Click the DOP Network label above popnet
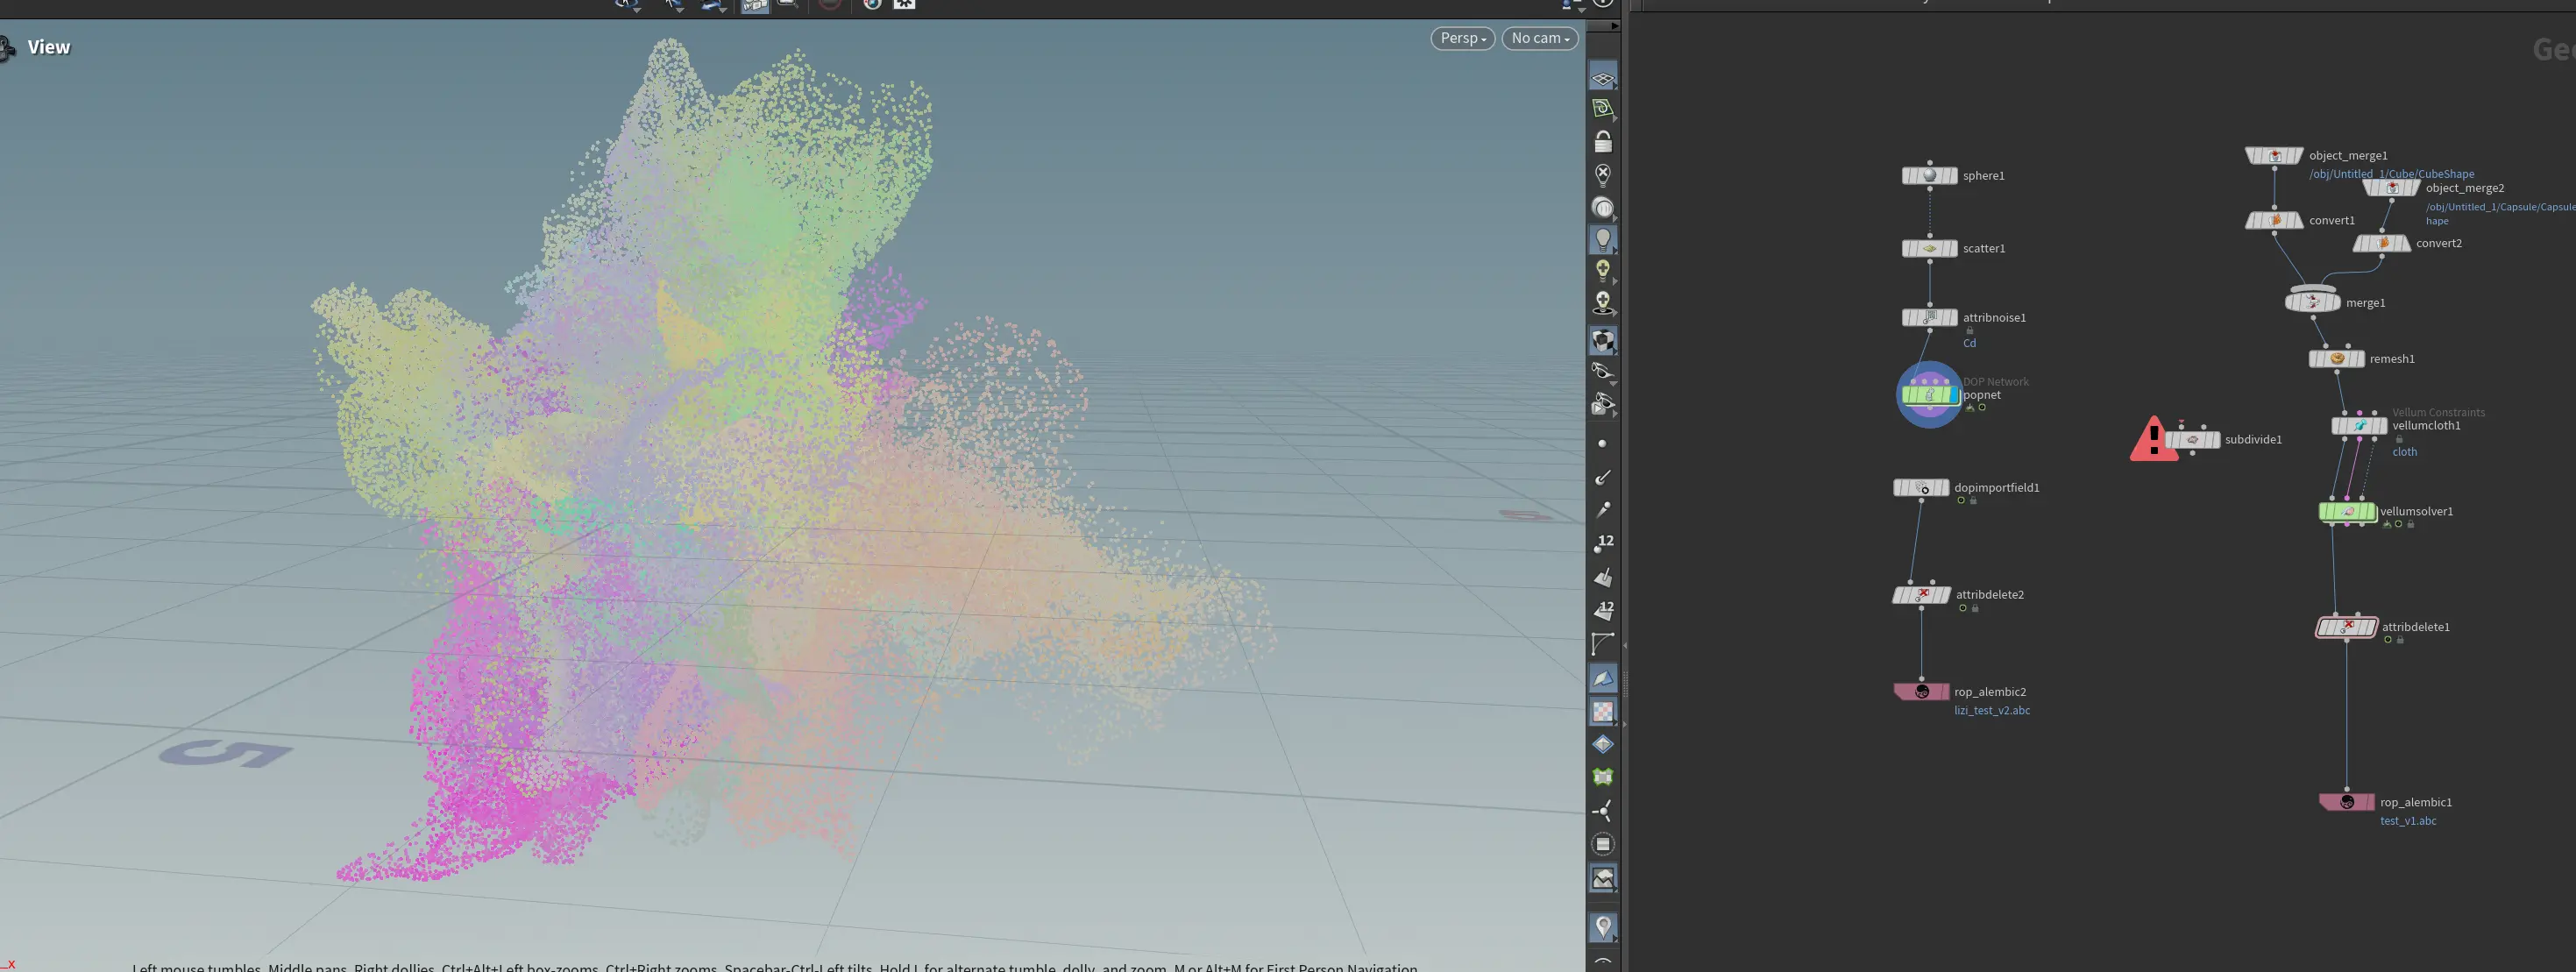Viewport: 2576px width, 972px height. tap(1995, 382)
